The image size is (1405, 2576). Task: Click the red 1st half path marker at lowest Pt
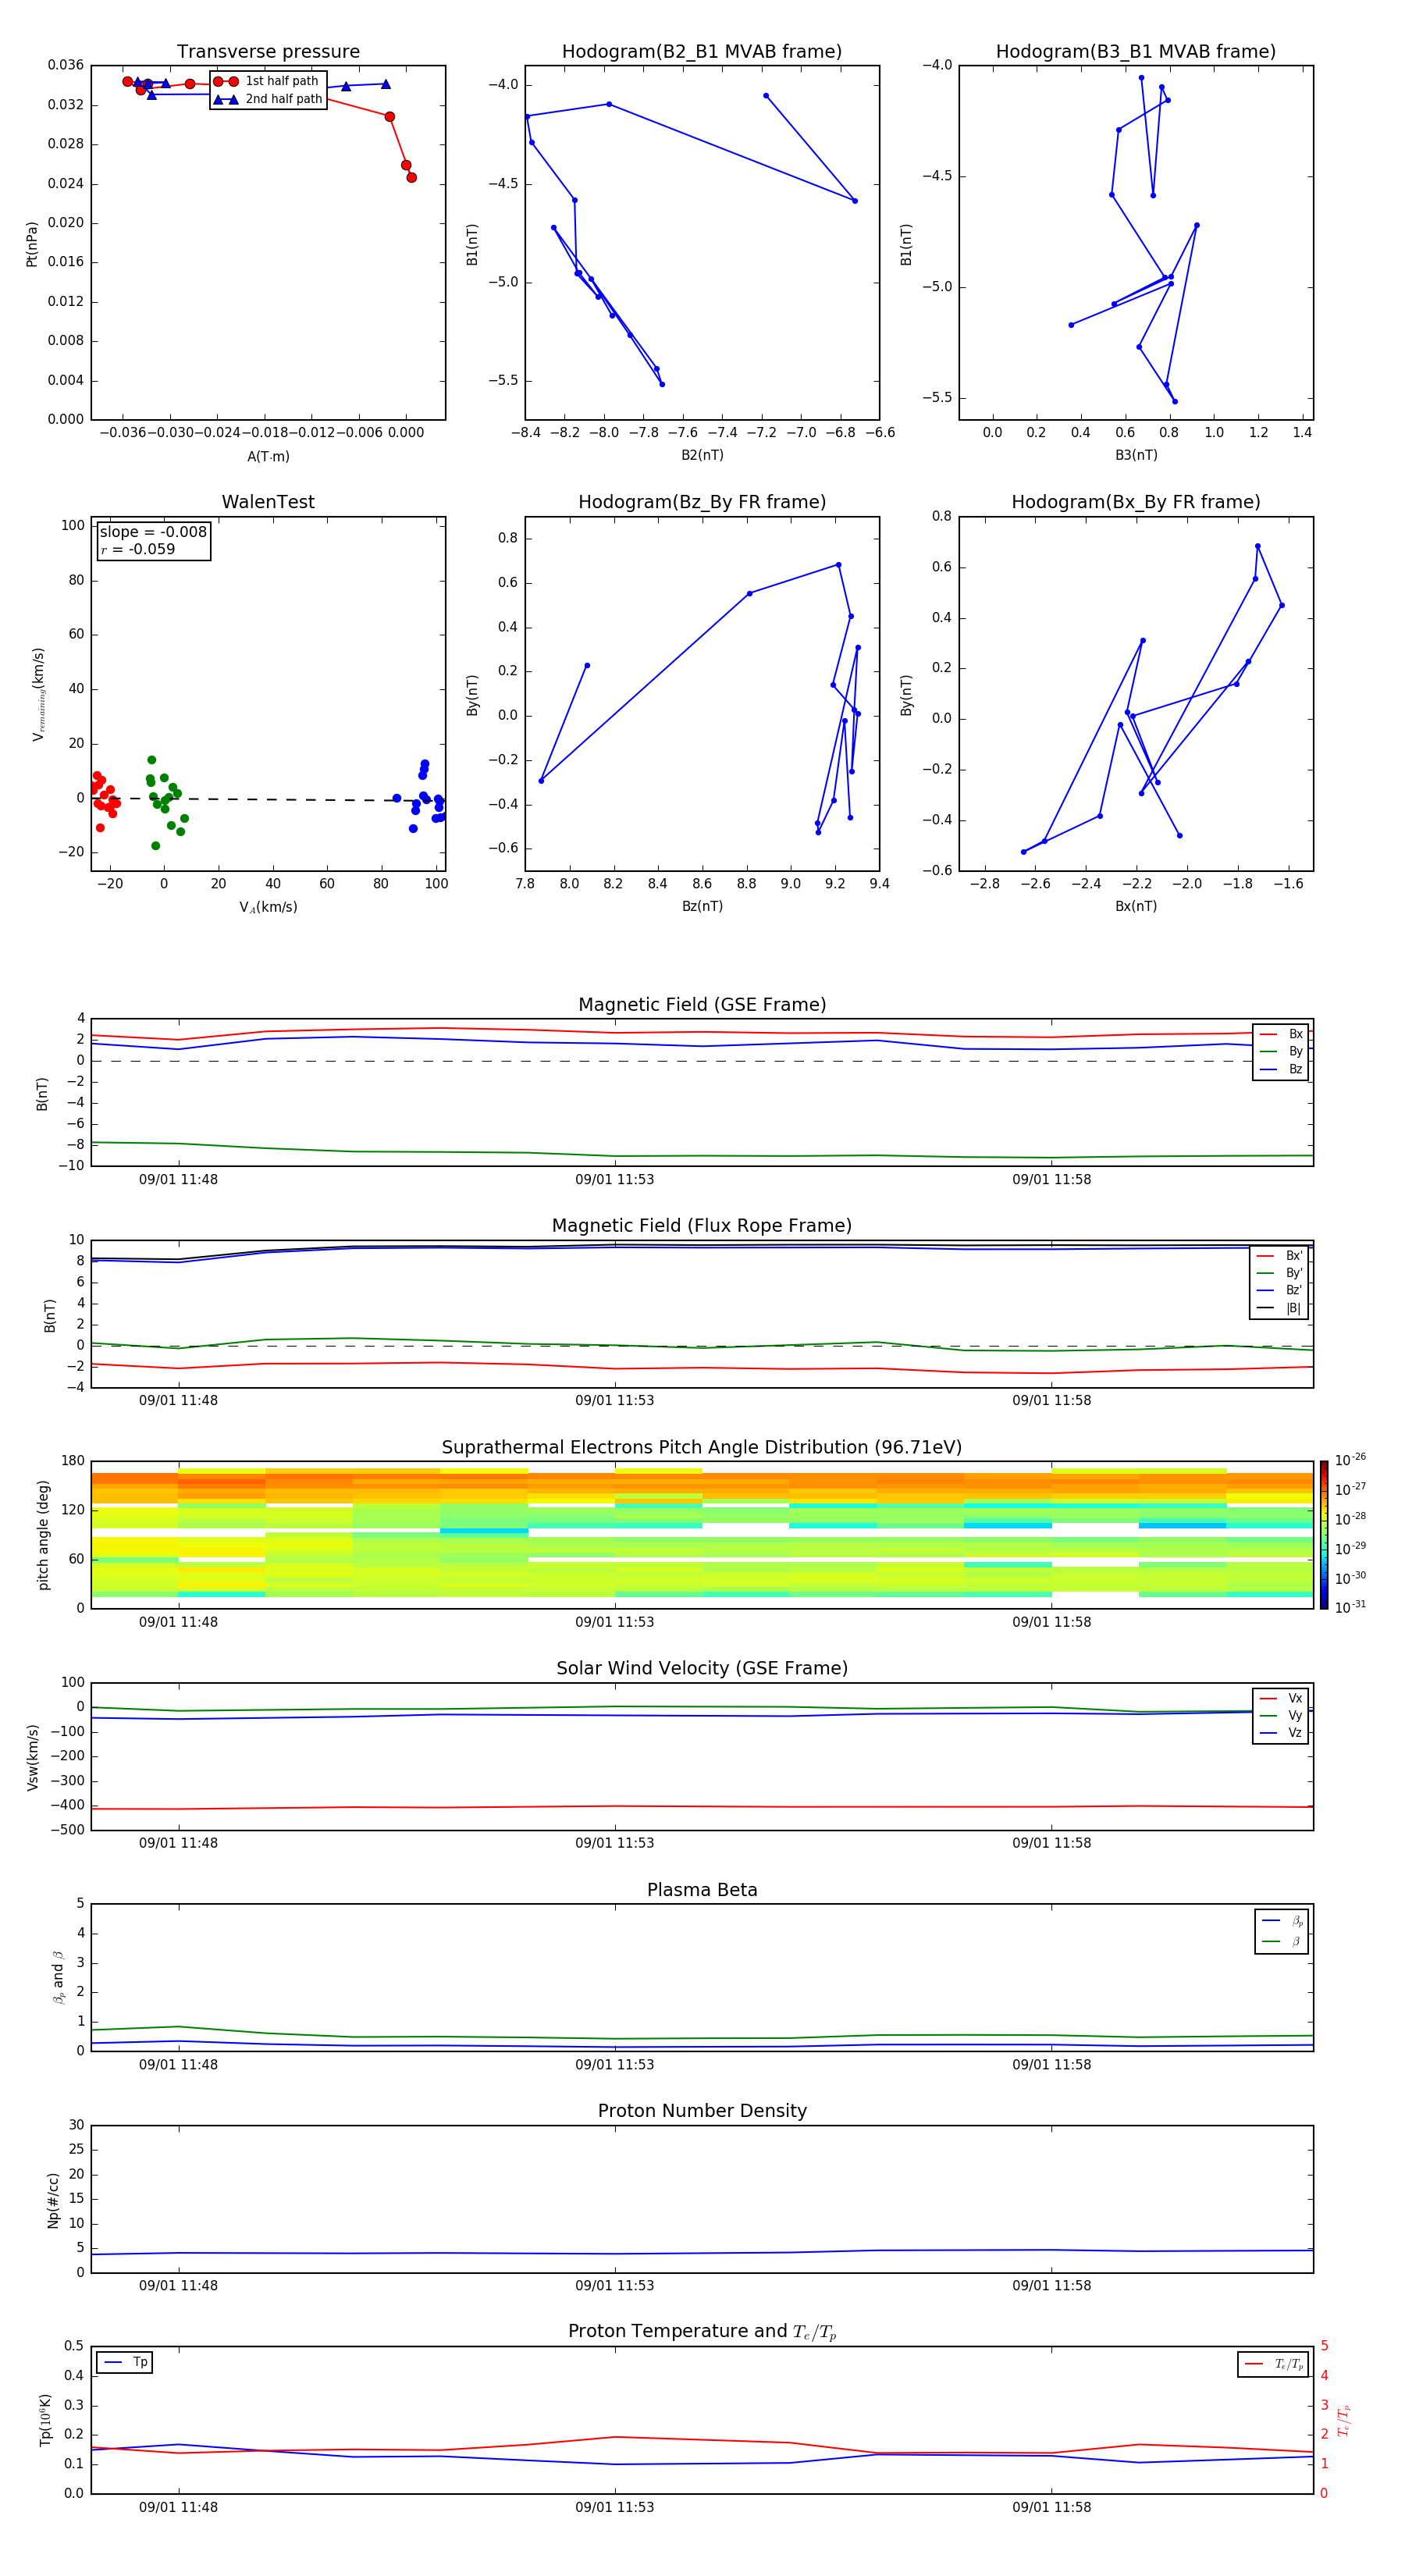click(411, 177)
